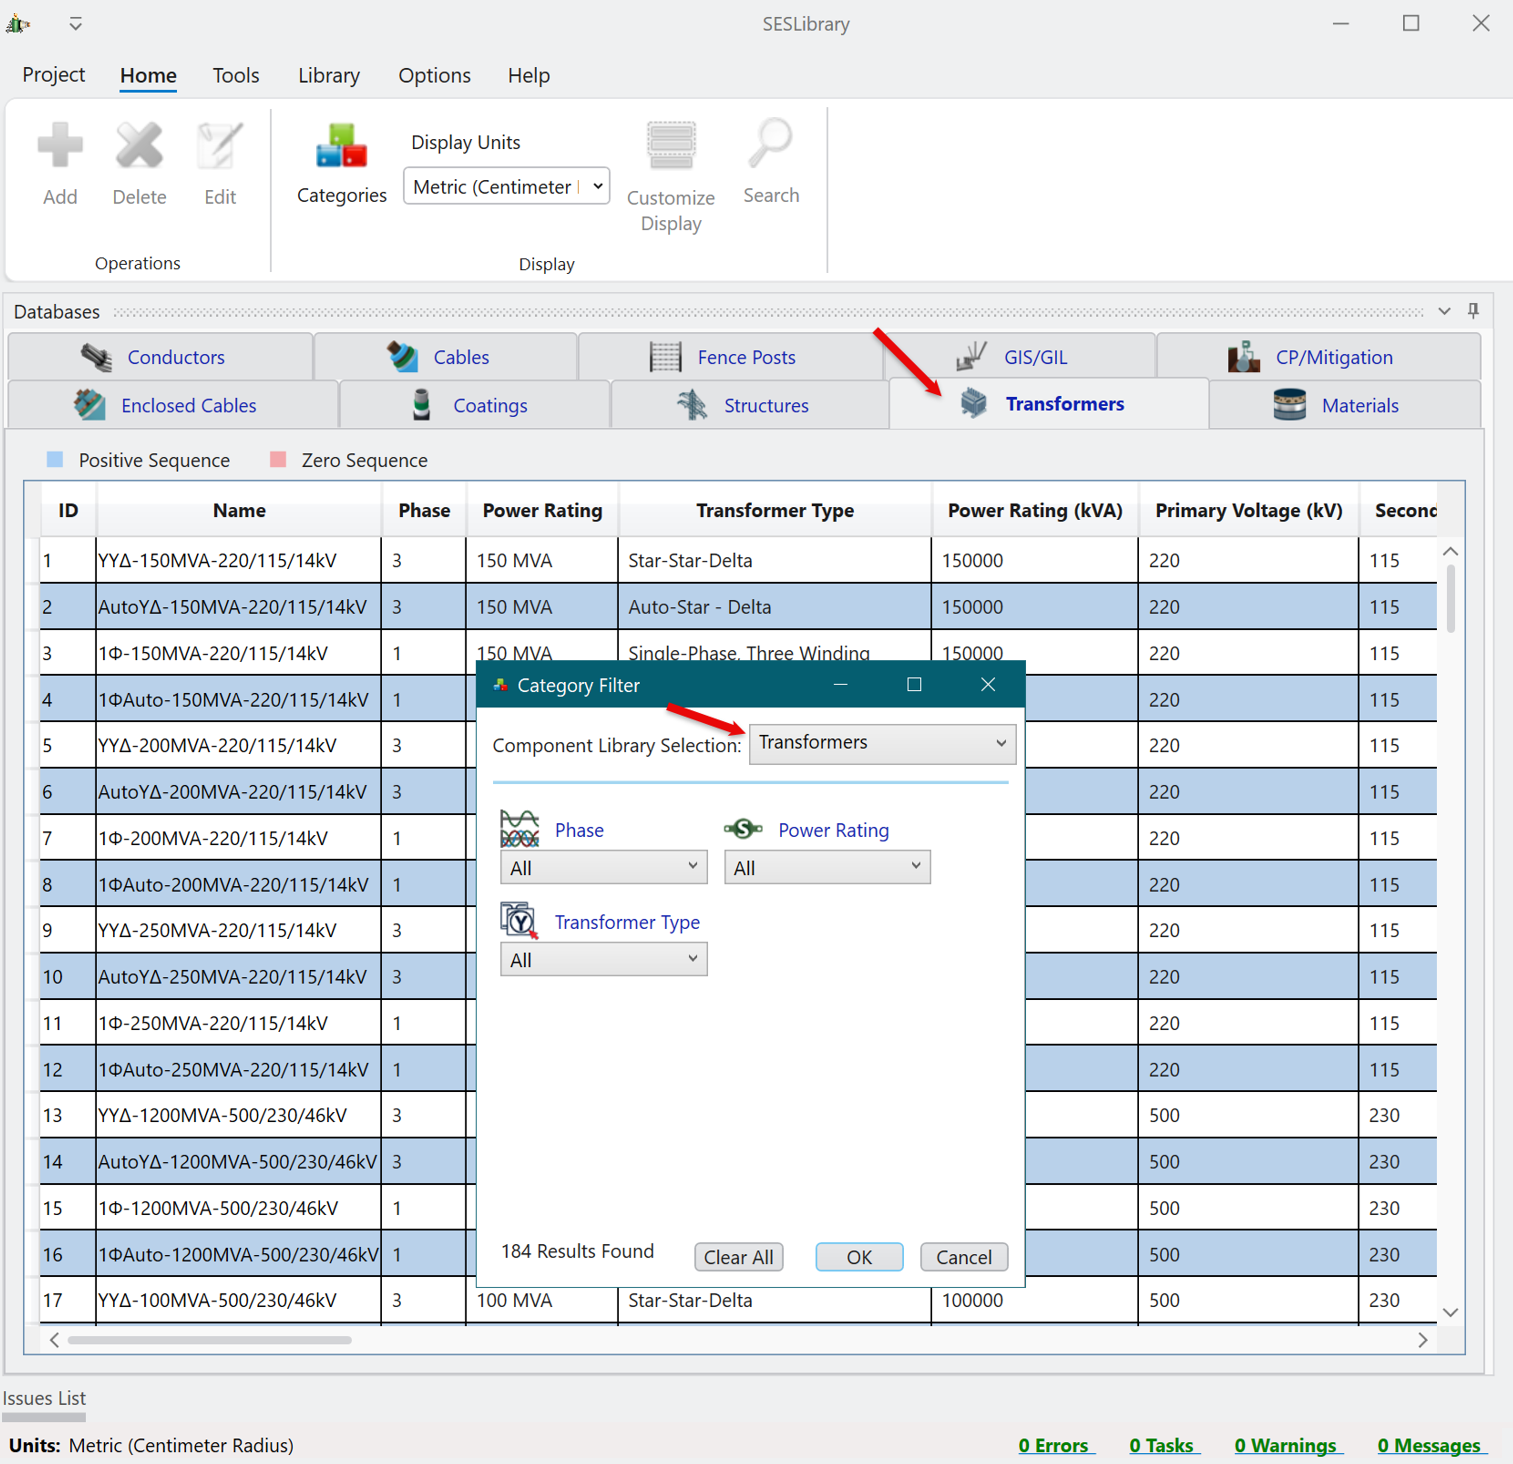Click the Auto-Star - Delta type cell

[775, 606]
